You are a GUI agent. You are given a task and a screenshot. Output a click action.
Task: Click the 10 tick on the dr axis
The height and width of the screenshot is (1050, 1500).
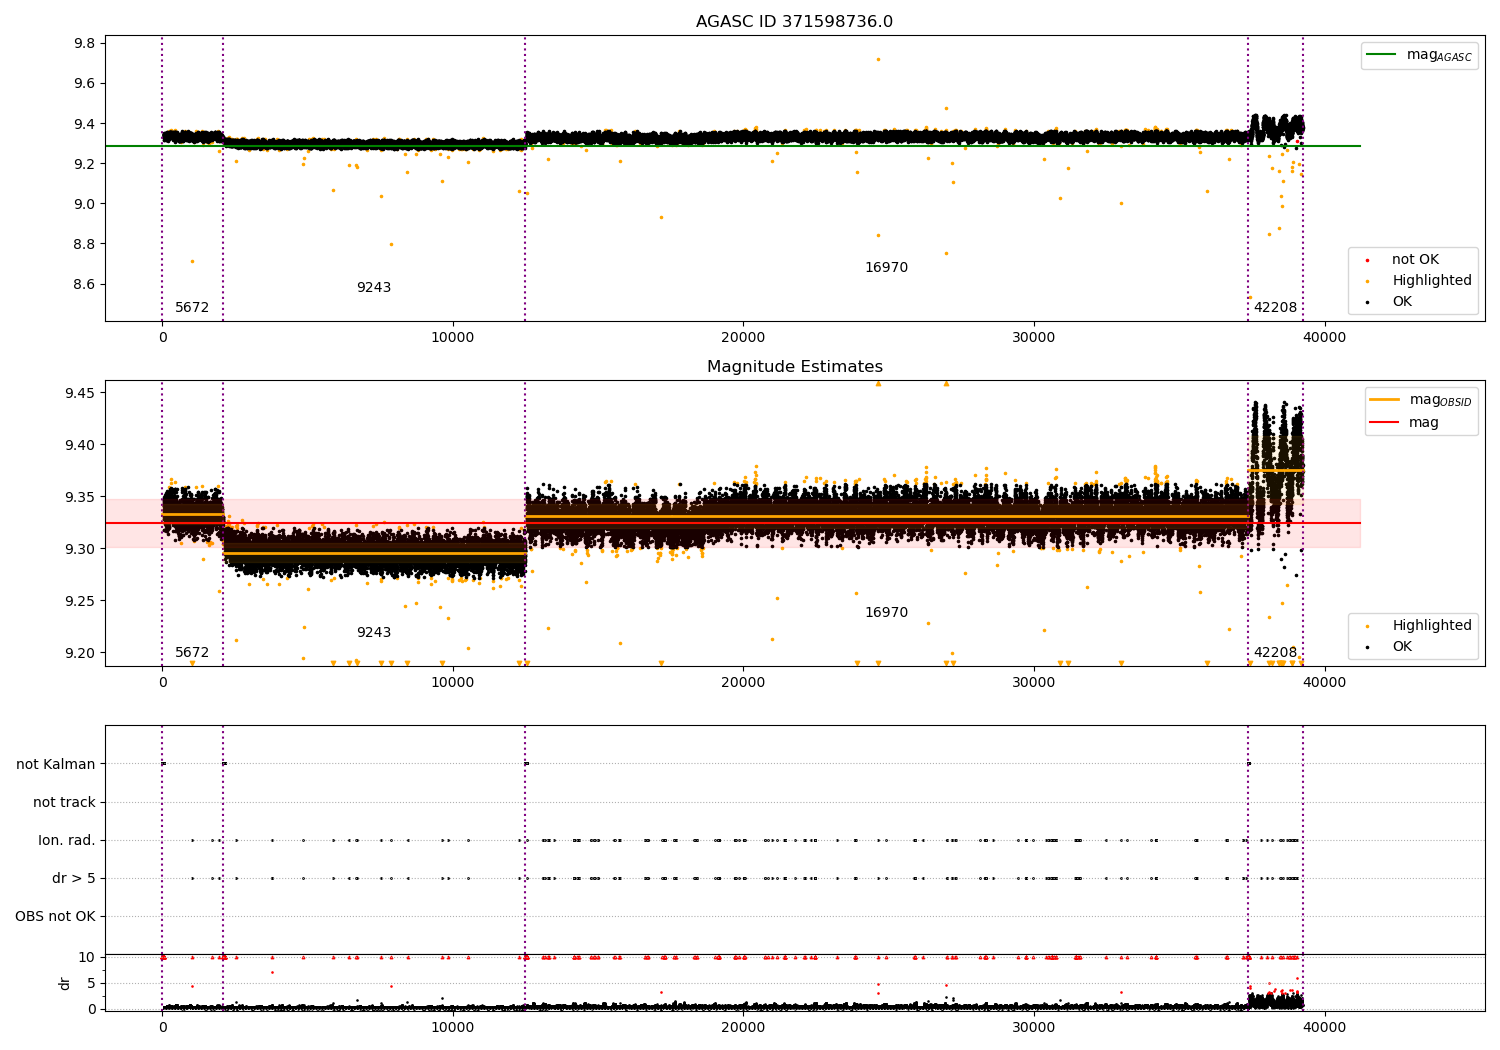(x=87, y=957)
